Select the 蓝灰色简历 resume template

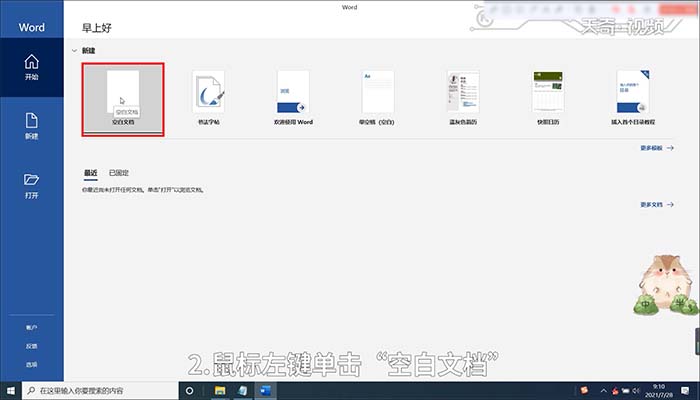463,98
